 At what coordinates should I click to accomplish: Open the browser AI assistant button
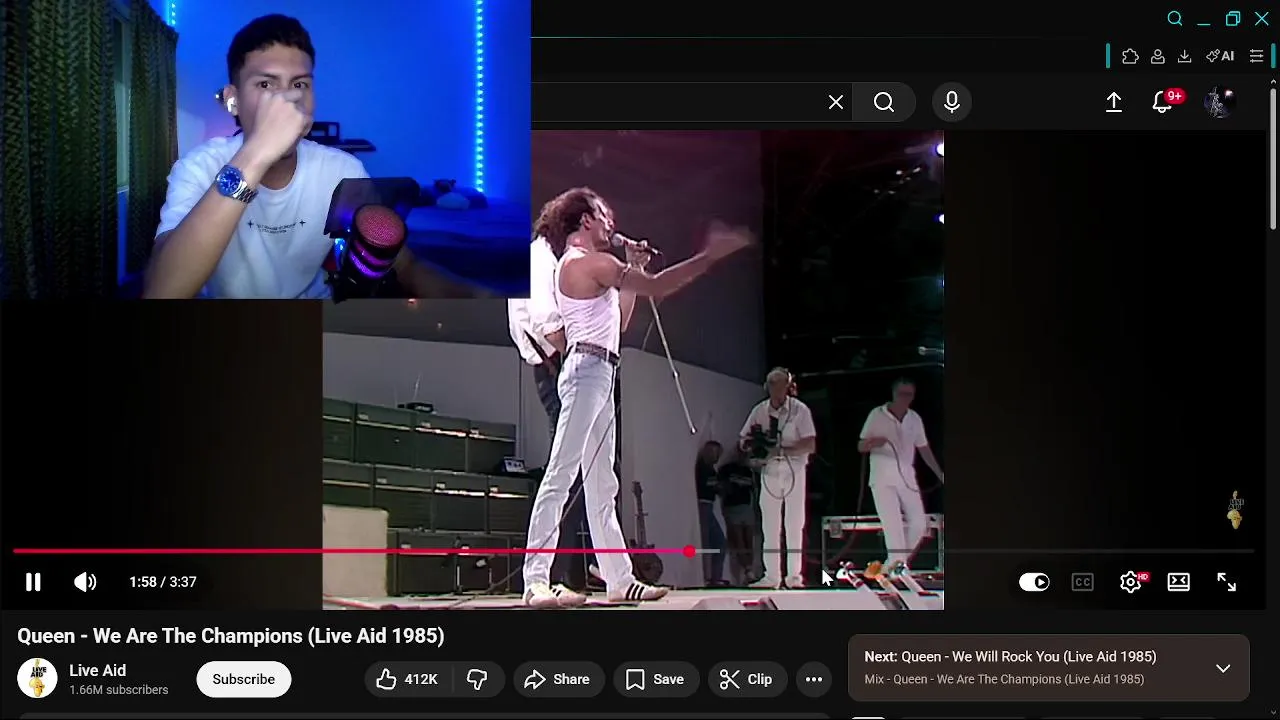pos(1219,57)
